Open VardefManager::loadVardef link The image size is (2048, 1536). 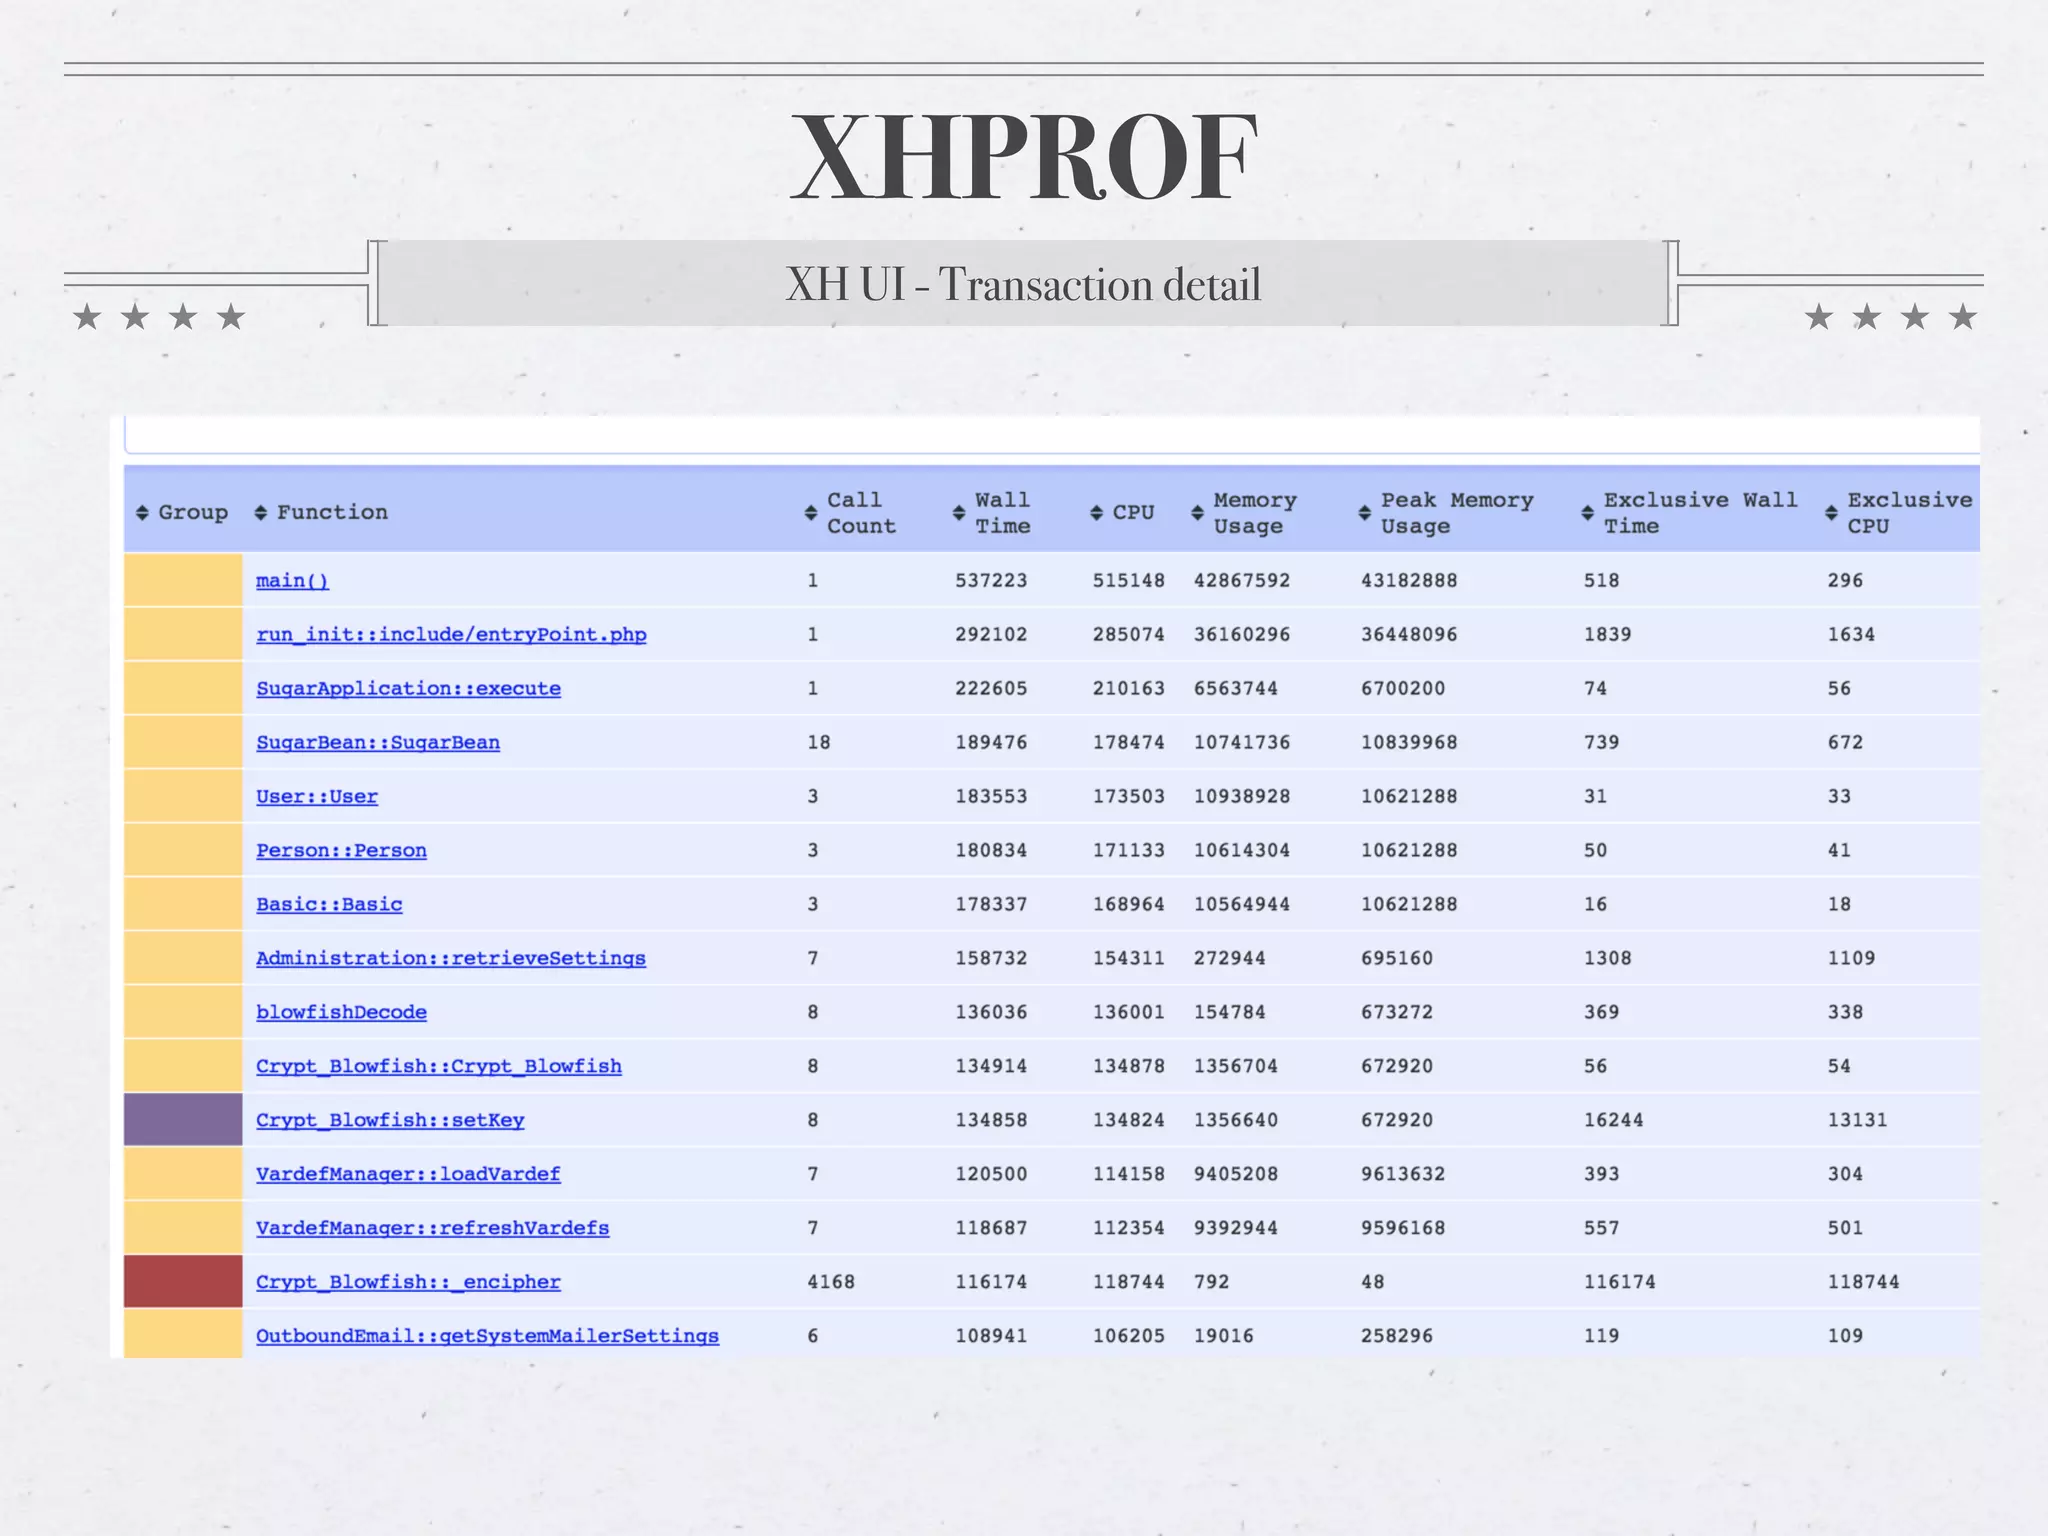point(408,1175)
